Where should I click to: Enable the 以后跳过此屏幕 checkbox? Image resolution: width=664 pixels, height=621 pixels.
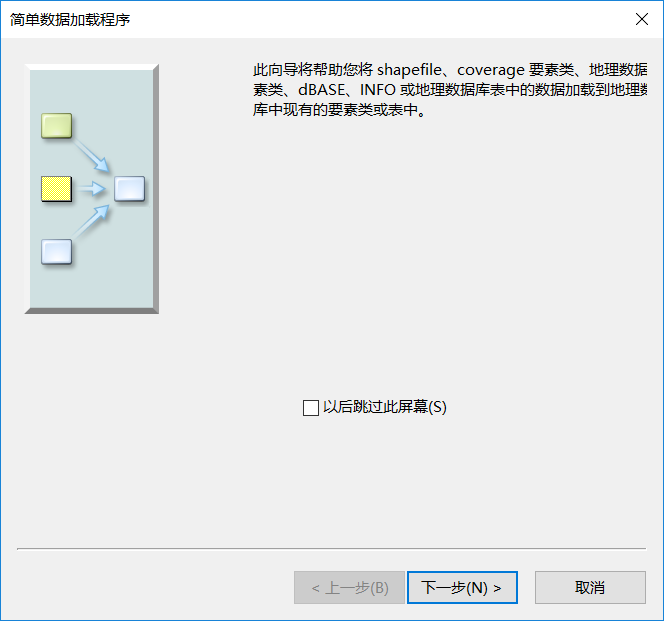click(310, 408)
